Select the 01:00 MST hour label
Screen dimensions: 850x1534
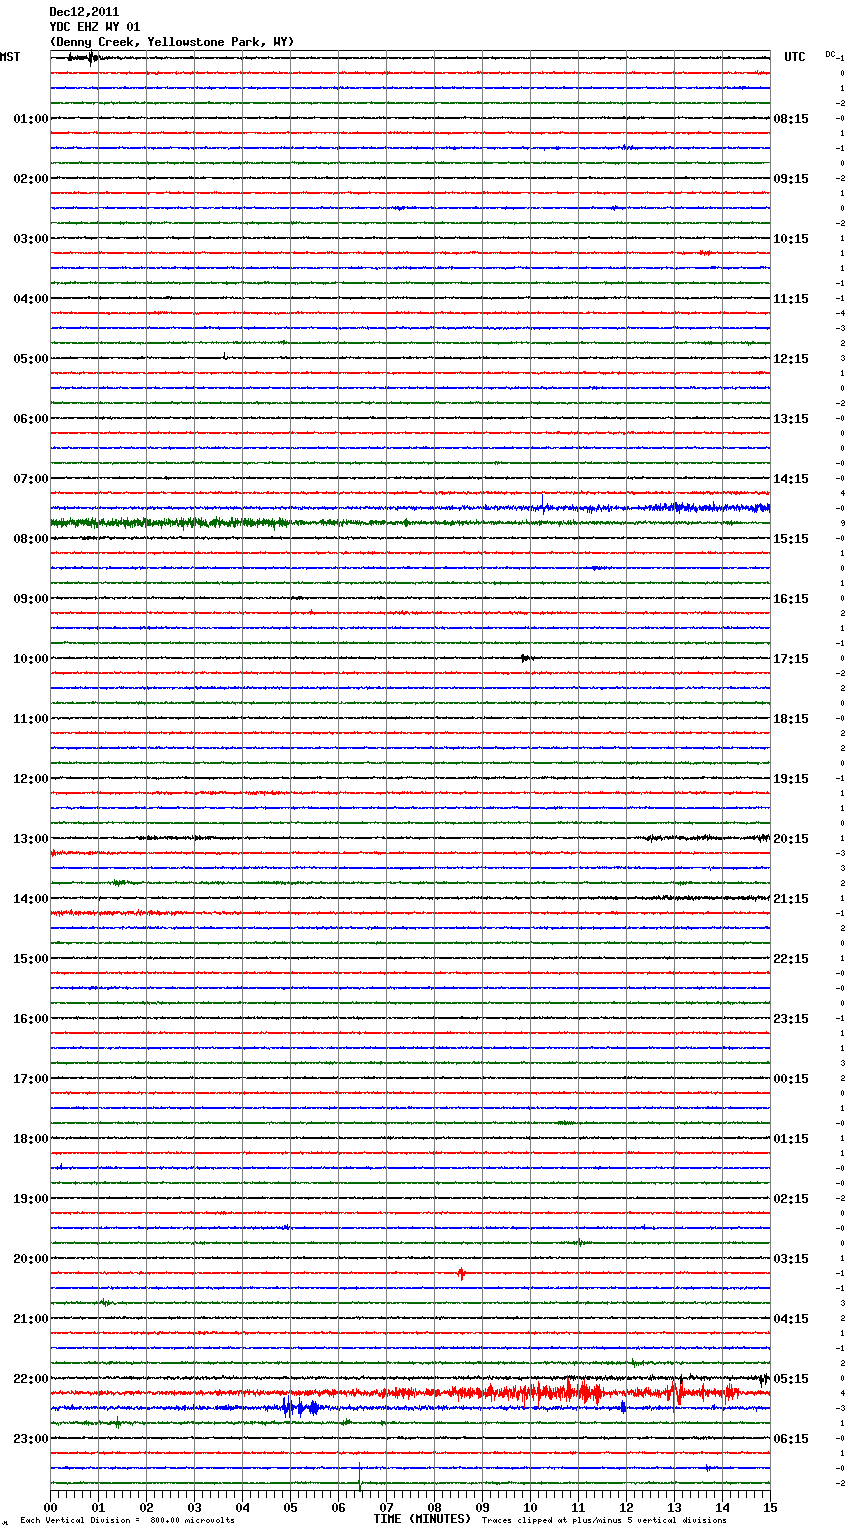31,119
